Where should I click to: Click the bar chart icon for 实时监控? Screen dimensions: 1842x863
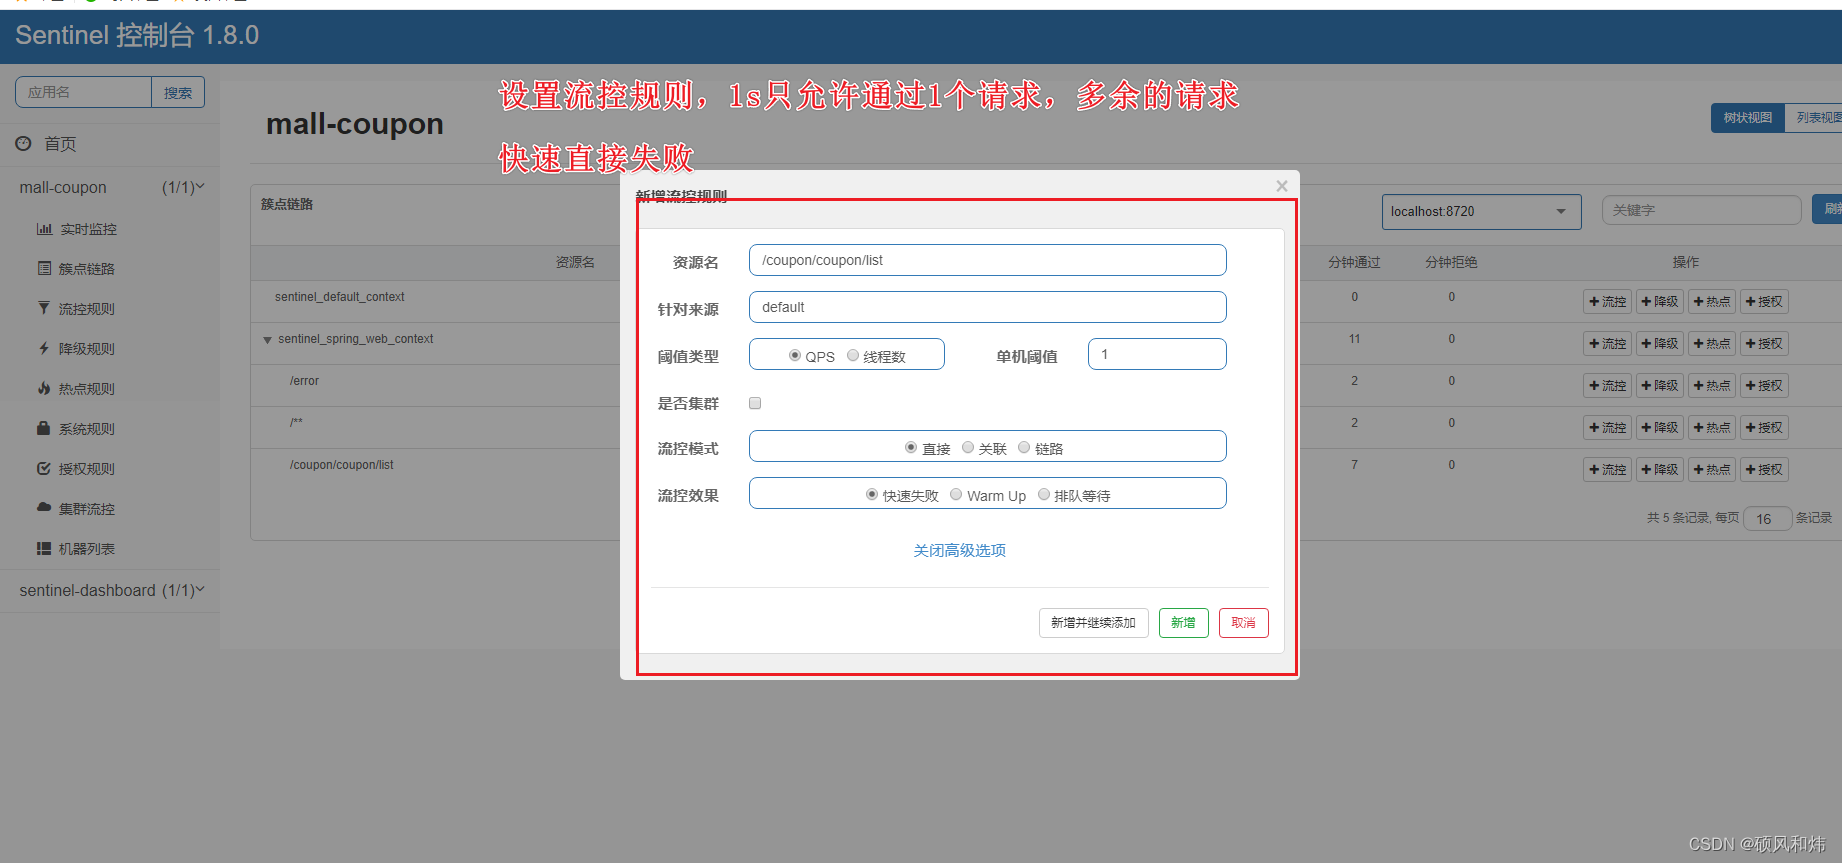44,229
